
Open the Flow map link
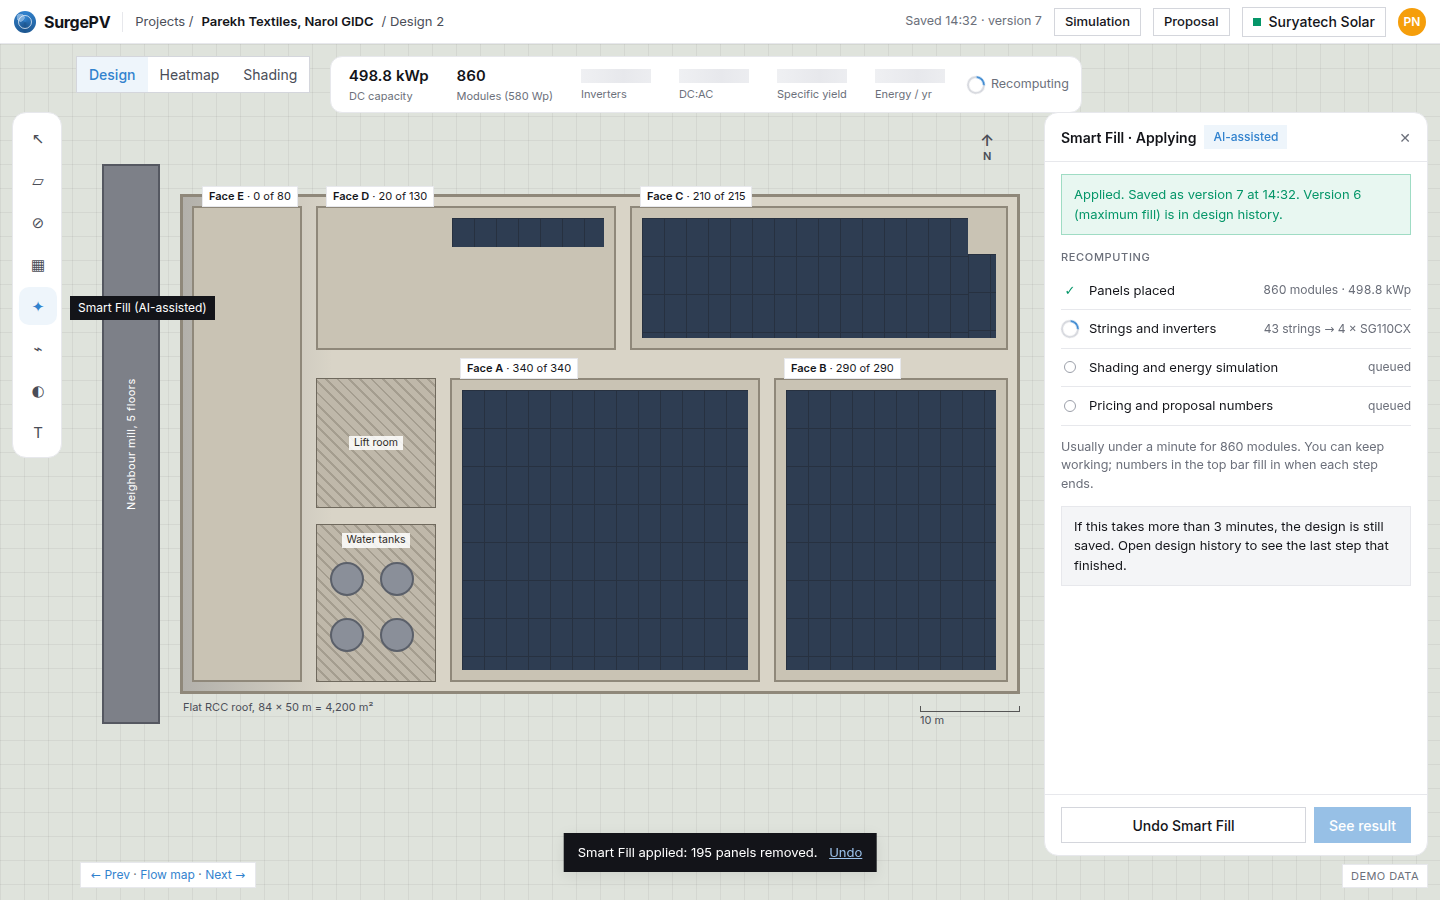(x=168, y=875)
